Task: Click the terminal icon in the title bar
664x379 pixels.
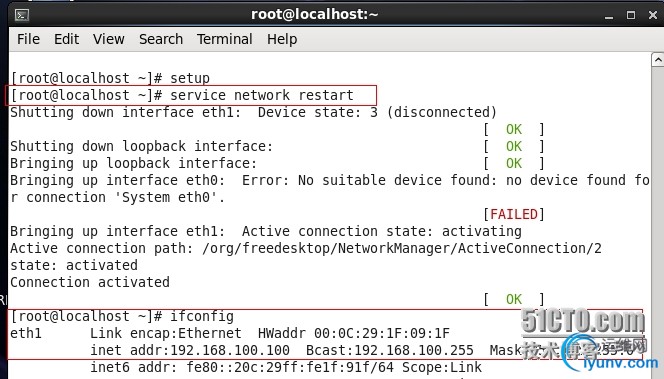Action: (22, 15)
